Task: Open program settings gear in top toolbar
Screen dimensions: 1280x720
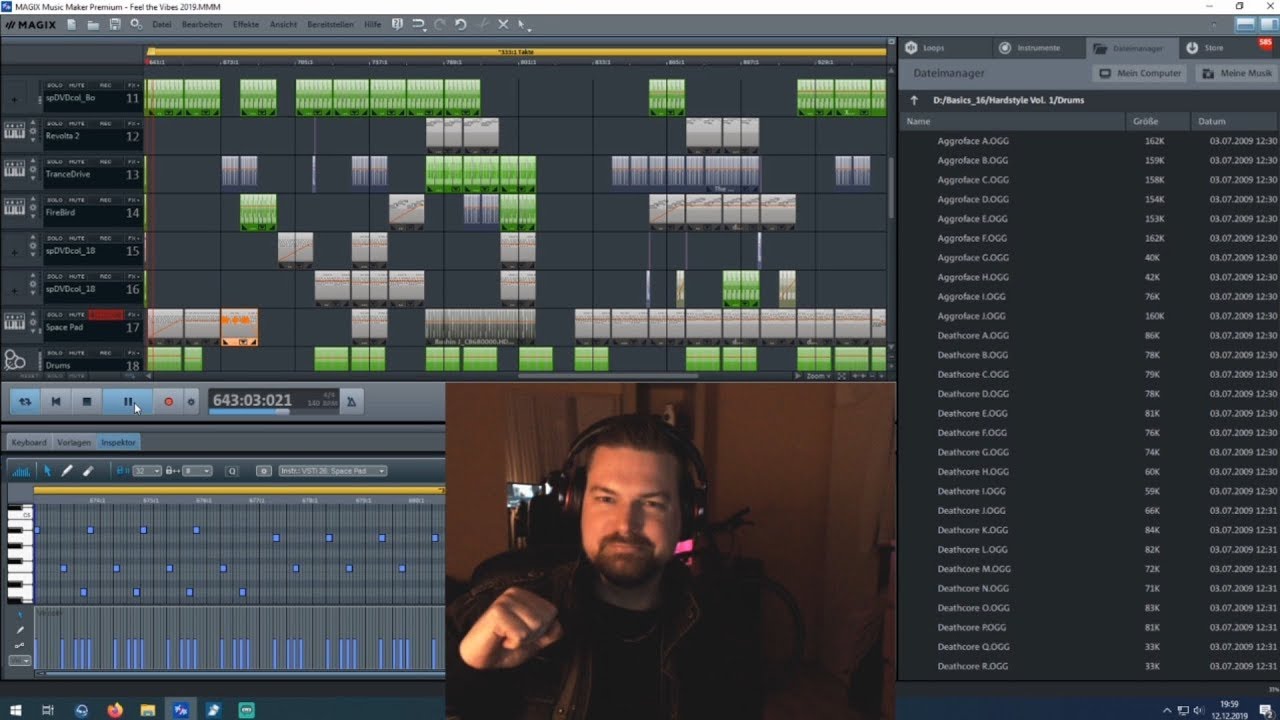Action: point(137,24)
